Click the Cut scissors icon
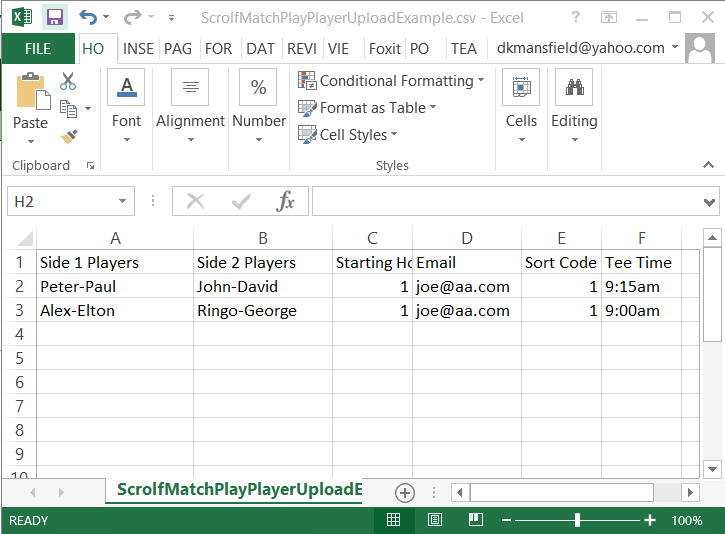 point(68,82)
